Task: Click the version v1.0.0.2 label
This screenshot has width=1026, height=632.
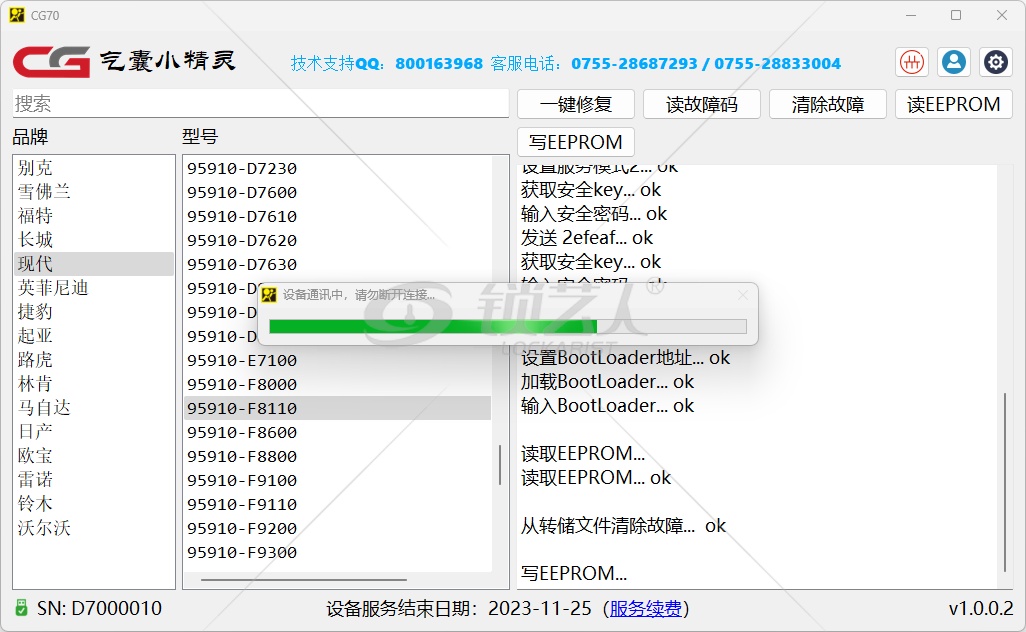Action: point(980,608)
